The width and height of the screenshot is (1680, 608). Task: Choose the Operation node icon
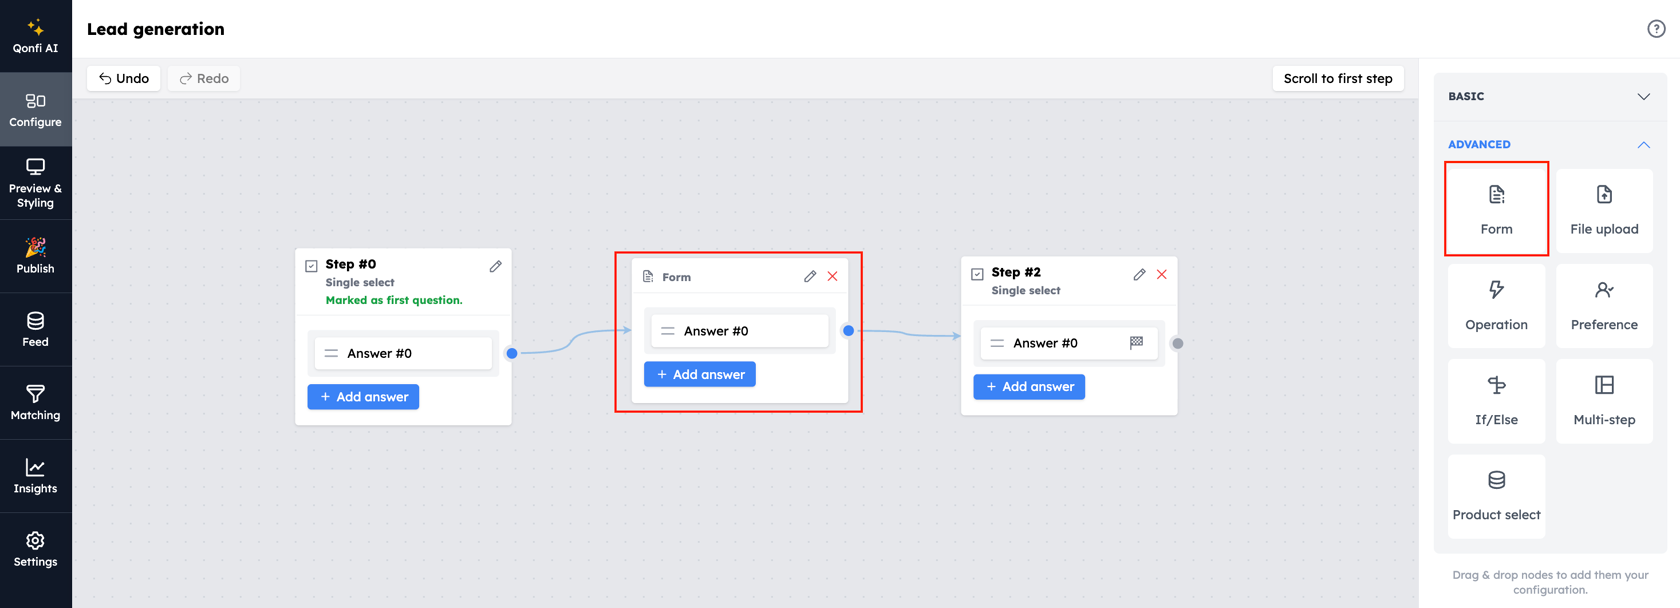click(x=1496, y=290)
